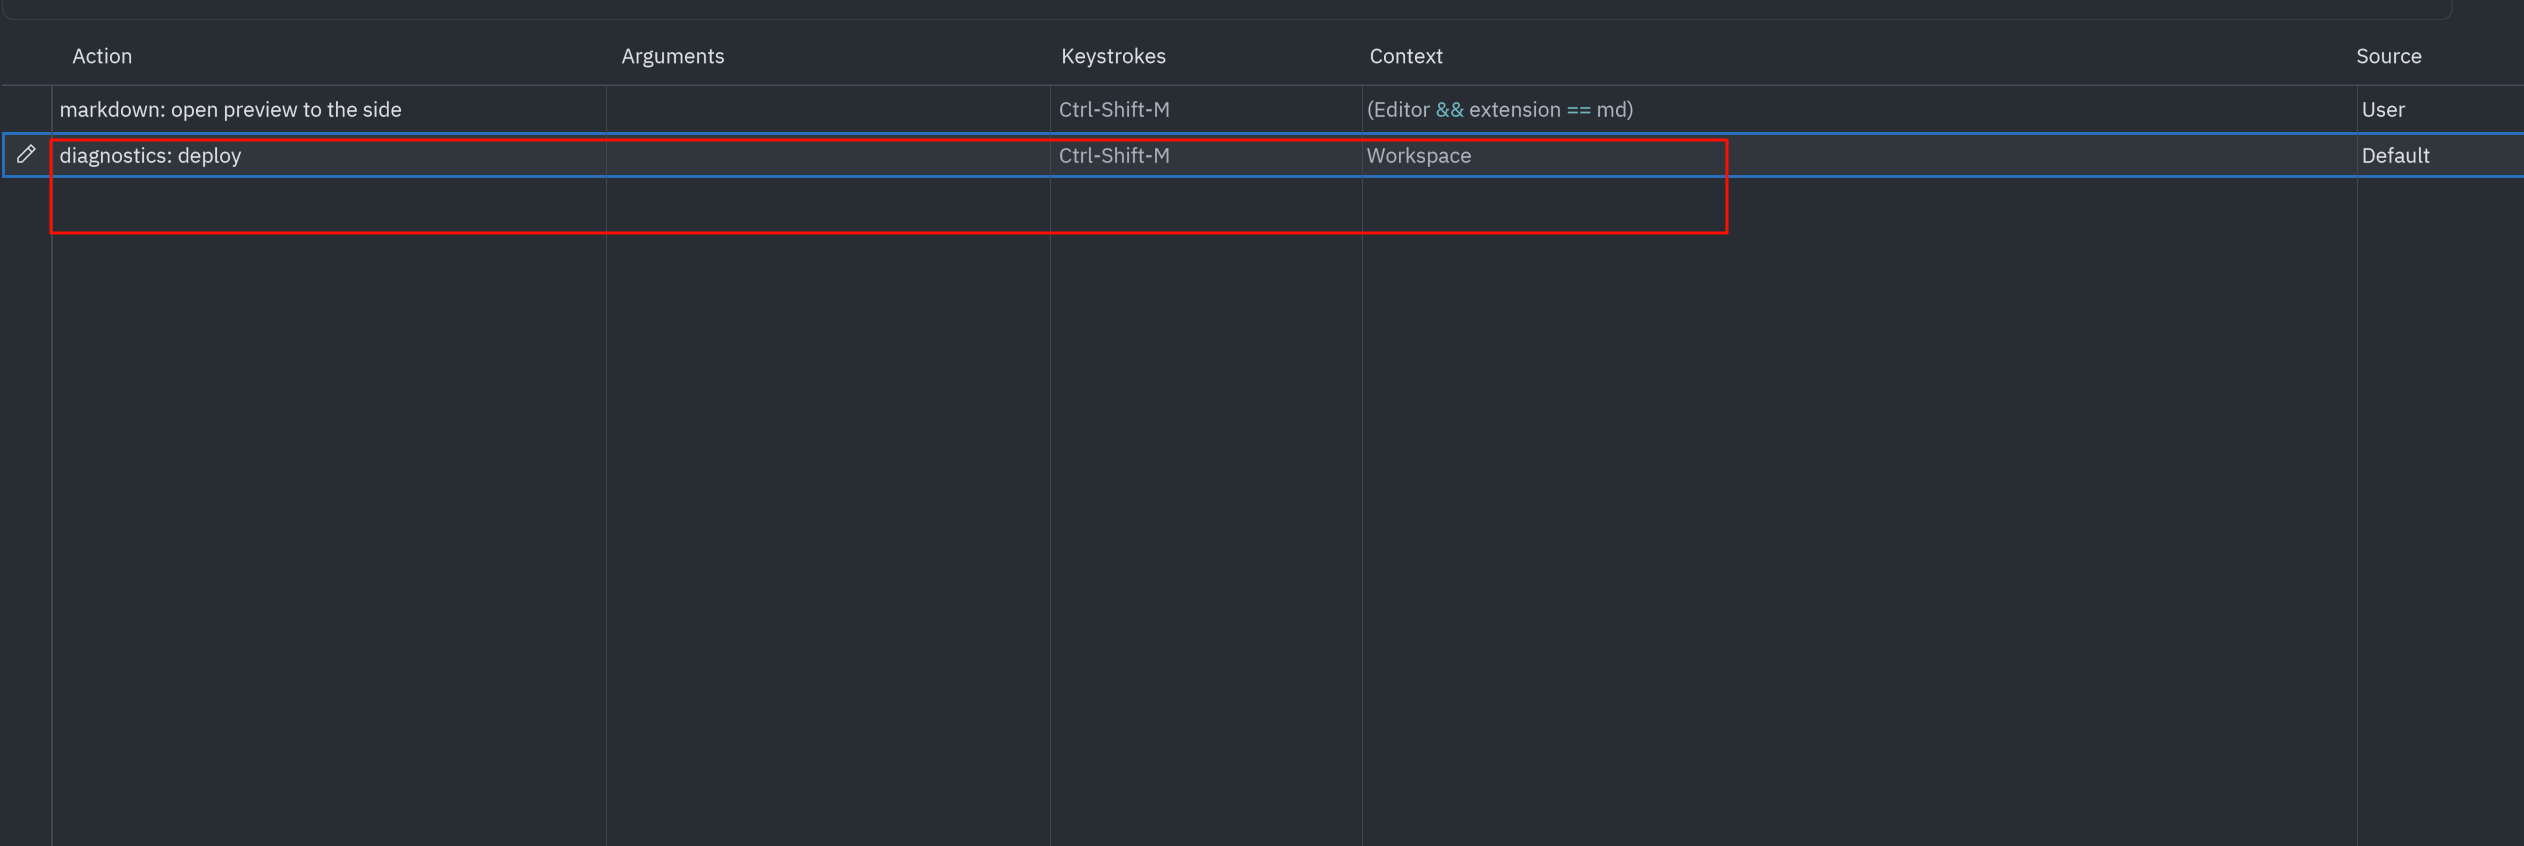This screenshot has width=2524, height=846.
Task: Click the empty Arguments cell for diagnostics: deploy
Action: tap(828, 156)
